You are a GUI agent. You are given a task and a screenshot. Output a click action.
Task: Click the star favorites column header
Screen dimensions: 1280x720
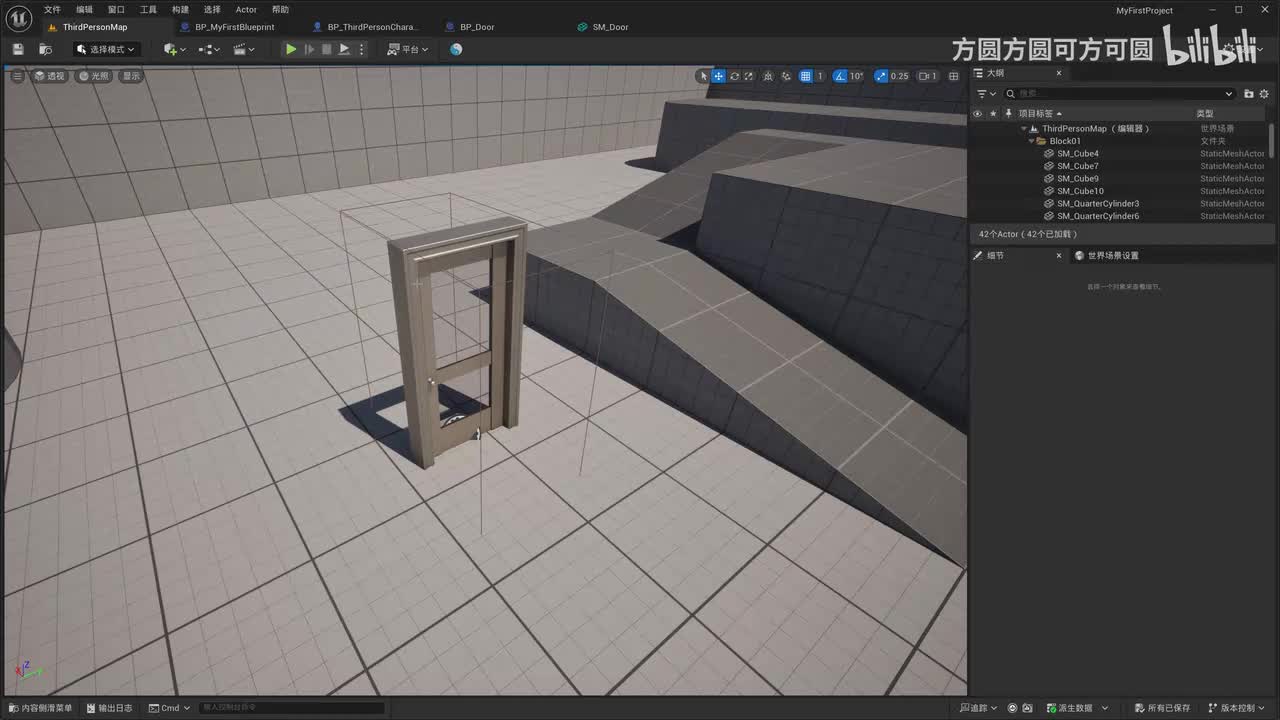point(993,114)
